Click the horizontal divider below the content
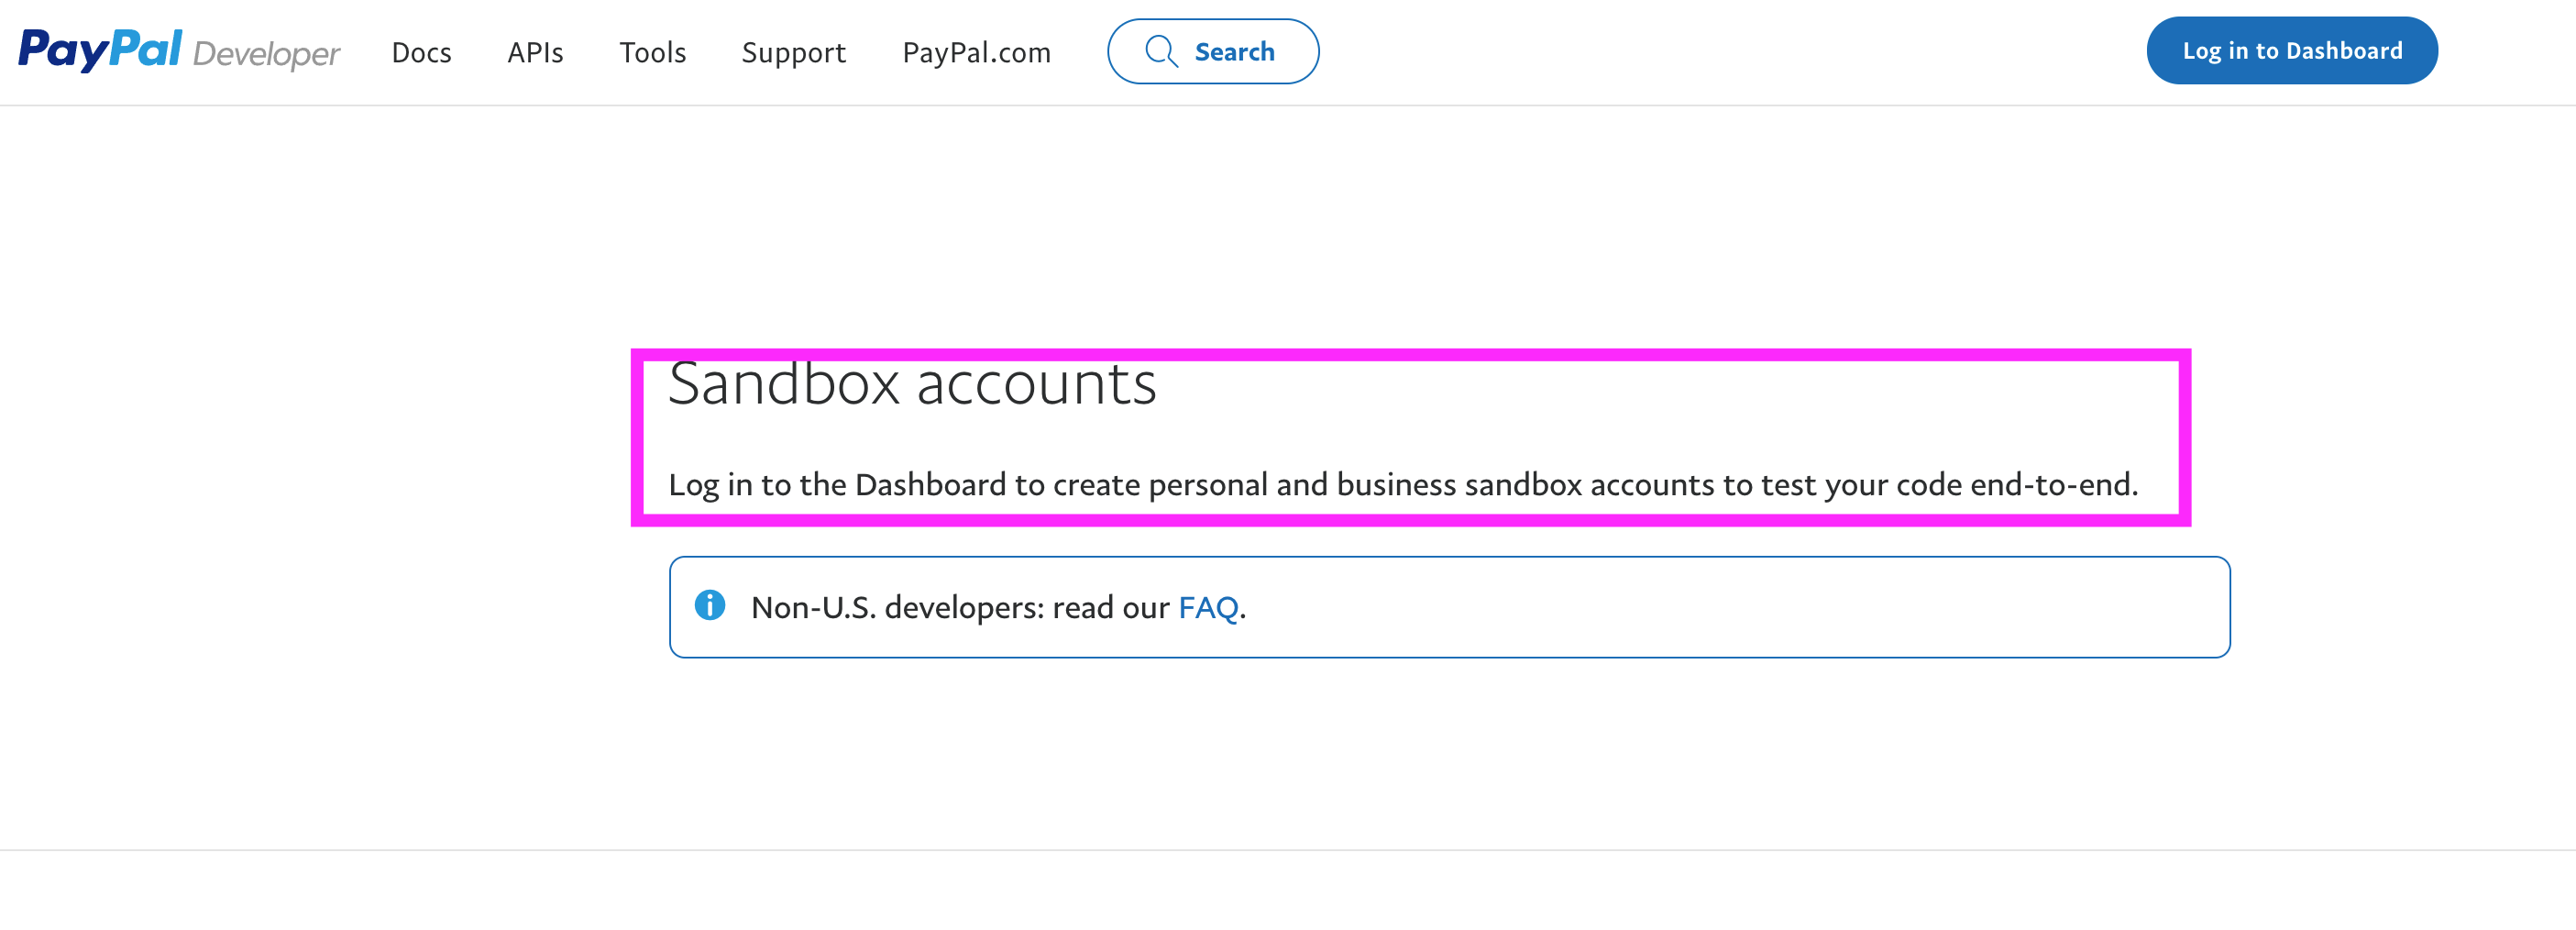The width and height of the screenshot is (2576, 930). (x=1288, y=850)
